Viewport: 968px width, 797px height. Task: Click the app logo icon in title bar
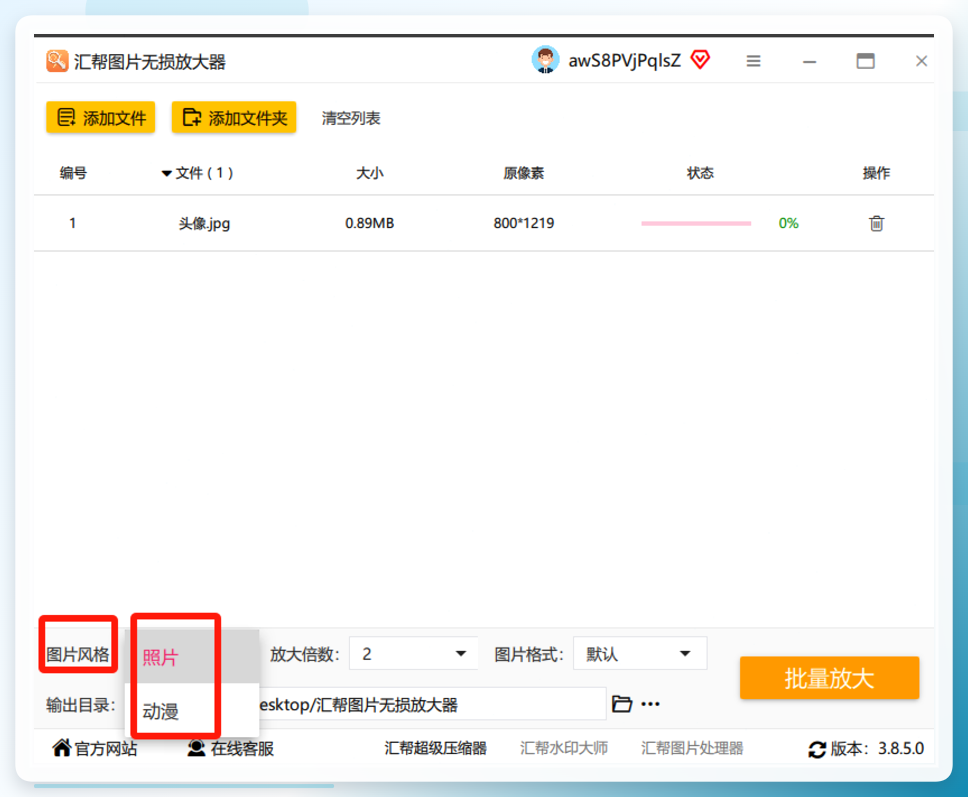click(57, 61)
